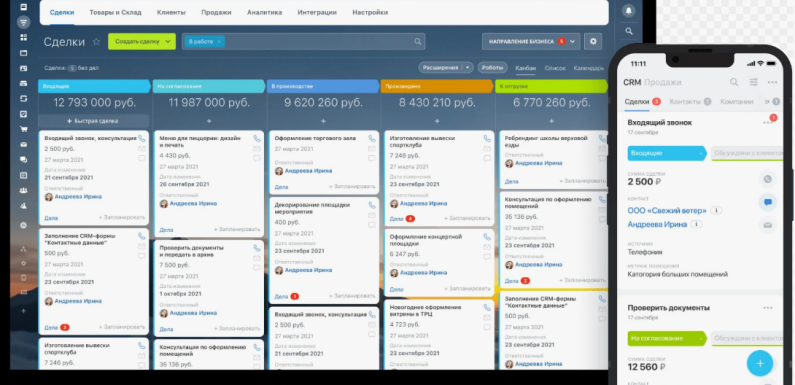Click the phone icon on 'Новогоднее оформление витрины' card
This screenshot has height=385, width=795.
click(487, 307)
